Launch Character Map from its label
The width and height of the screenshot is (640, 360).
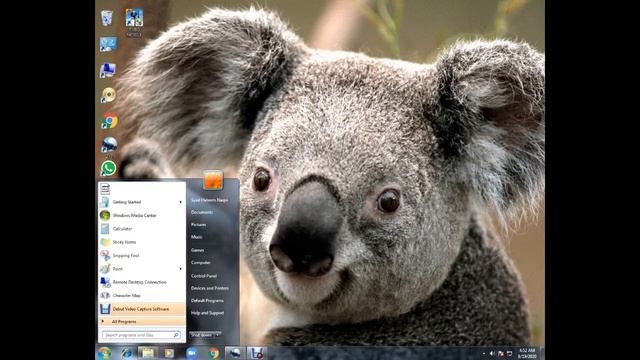(126, 296)
